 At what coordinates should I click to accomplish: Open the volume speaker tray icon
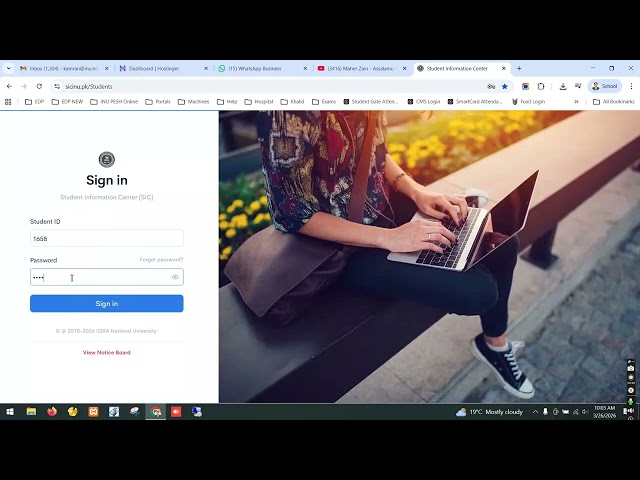585,412
